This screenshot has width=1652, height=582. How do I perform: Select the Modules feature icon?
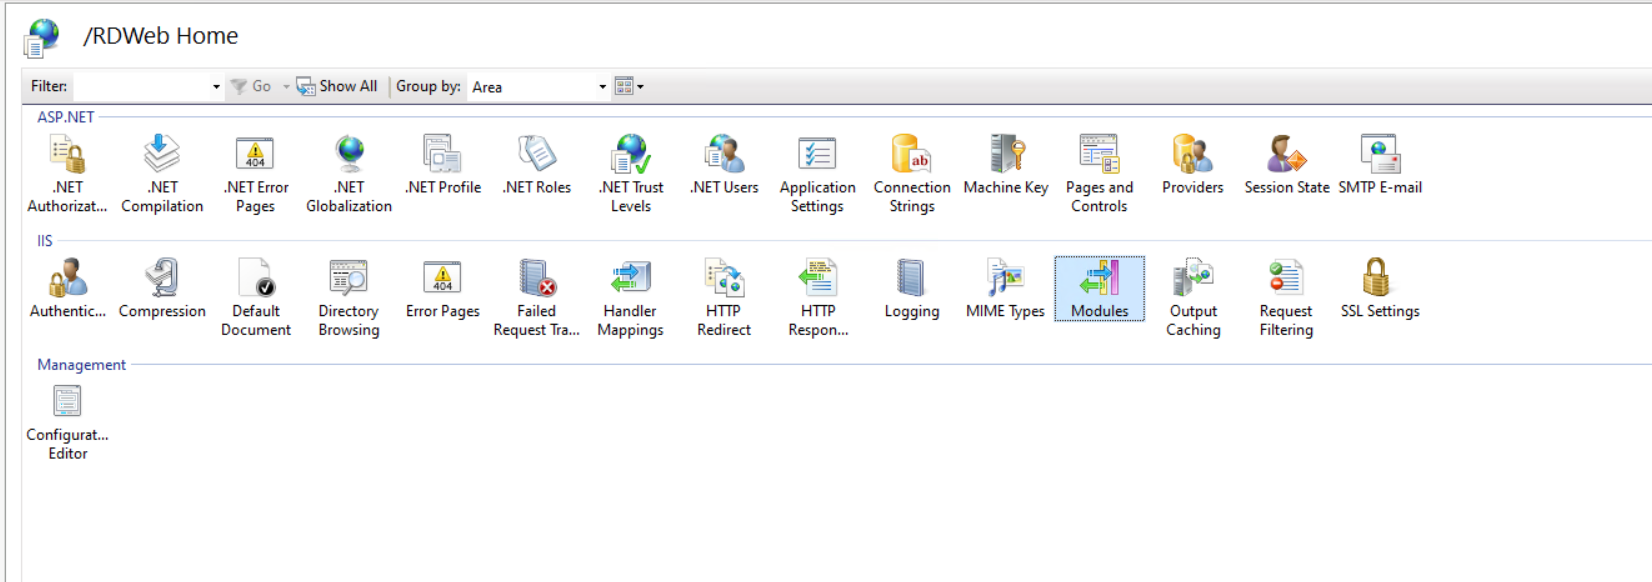pos(1100,289)
